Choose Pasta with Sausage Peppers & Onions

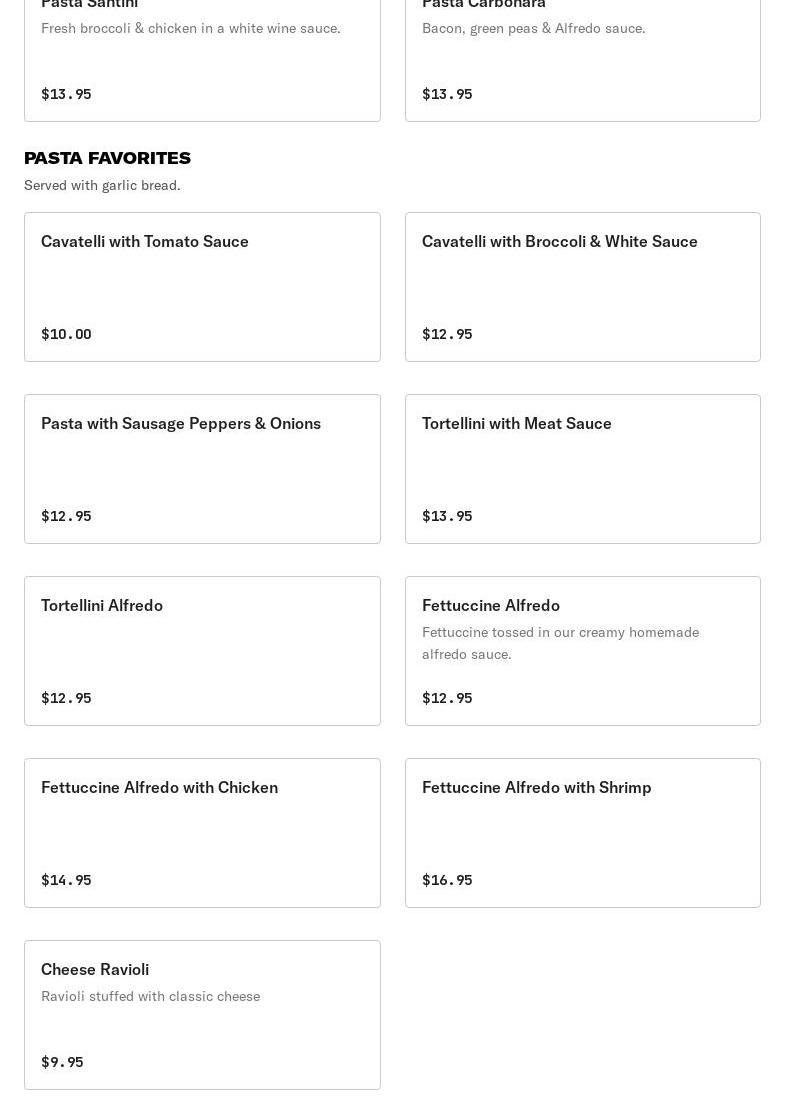tap(203, 469)
